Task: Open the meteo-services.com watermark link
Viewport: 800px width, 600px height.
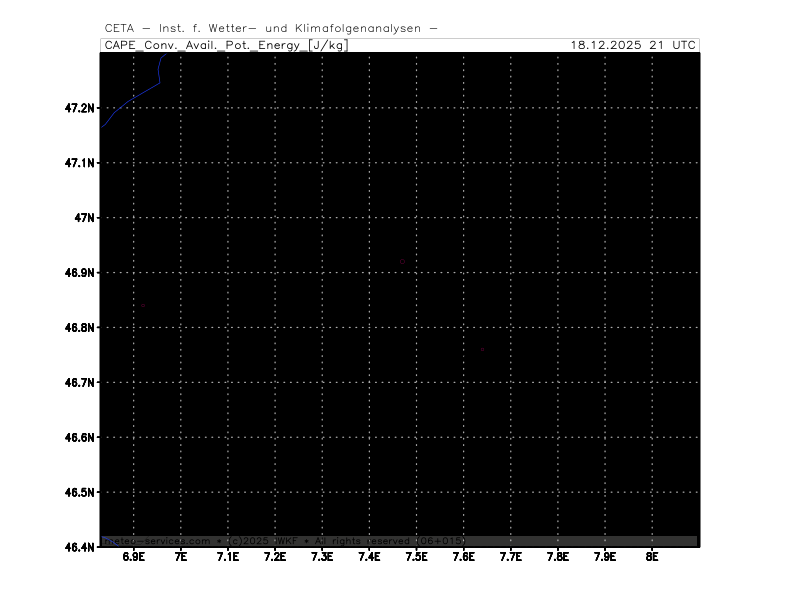Action: tap(157, 541)
